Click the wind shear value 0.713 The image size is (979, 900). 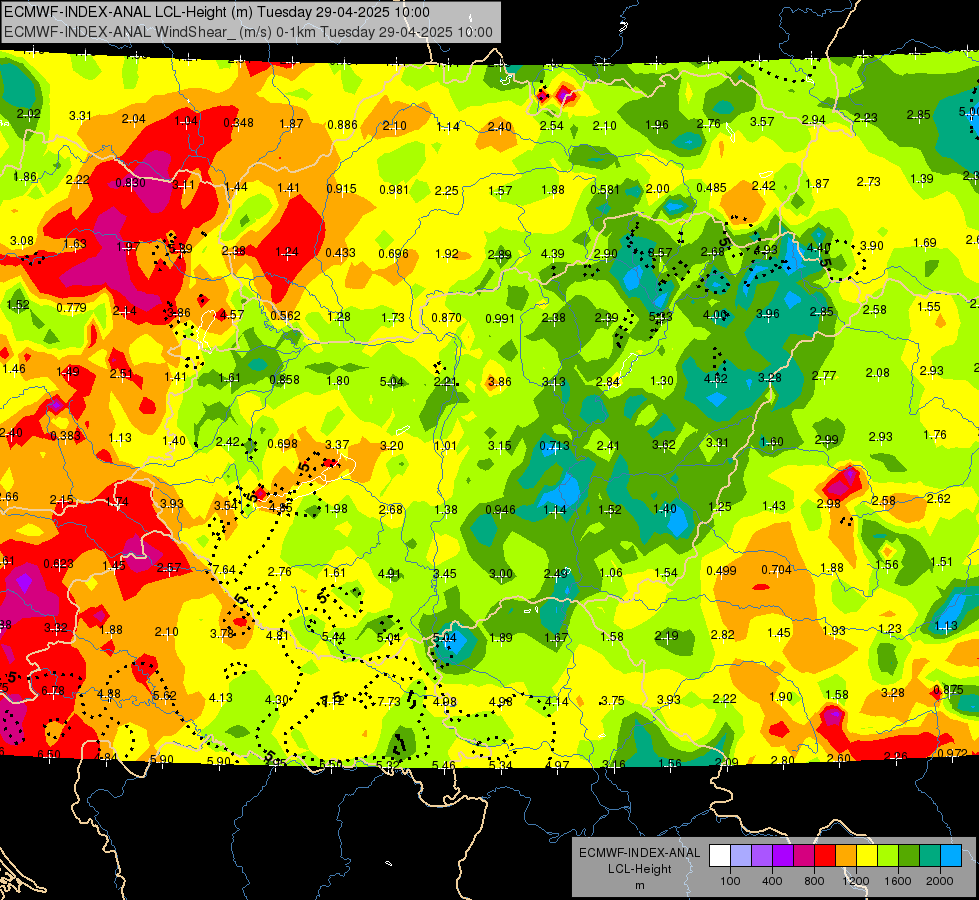point(554,445)
